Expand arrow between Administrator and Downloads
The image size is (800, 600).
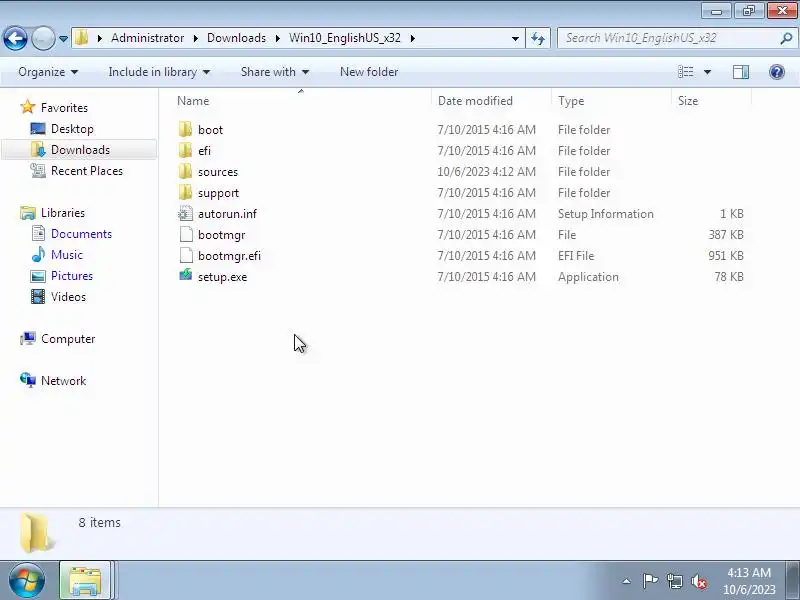click(x=195, y=38)
